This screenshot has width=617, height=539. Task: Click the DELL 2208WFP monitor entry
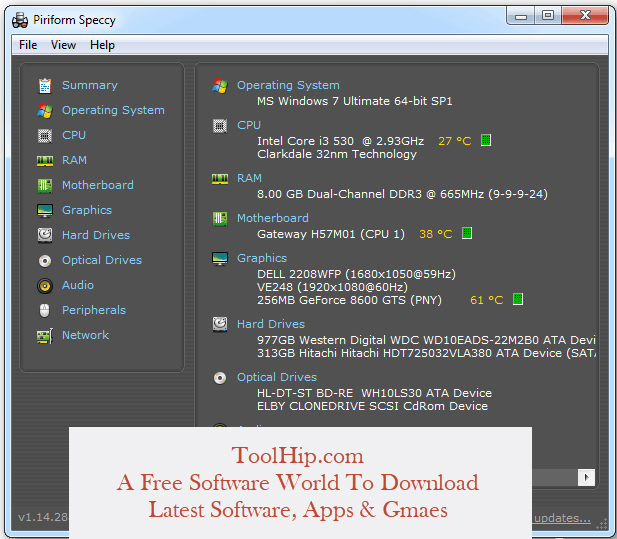point(356,274)
